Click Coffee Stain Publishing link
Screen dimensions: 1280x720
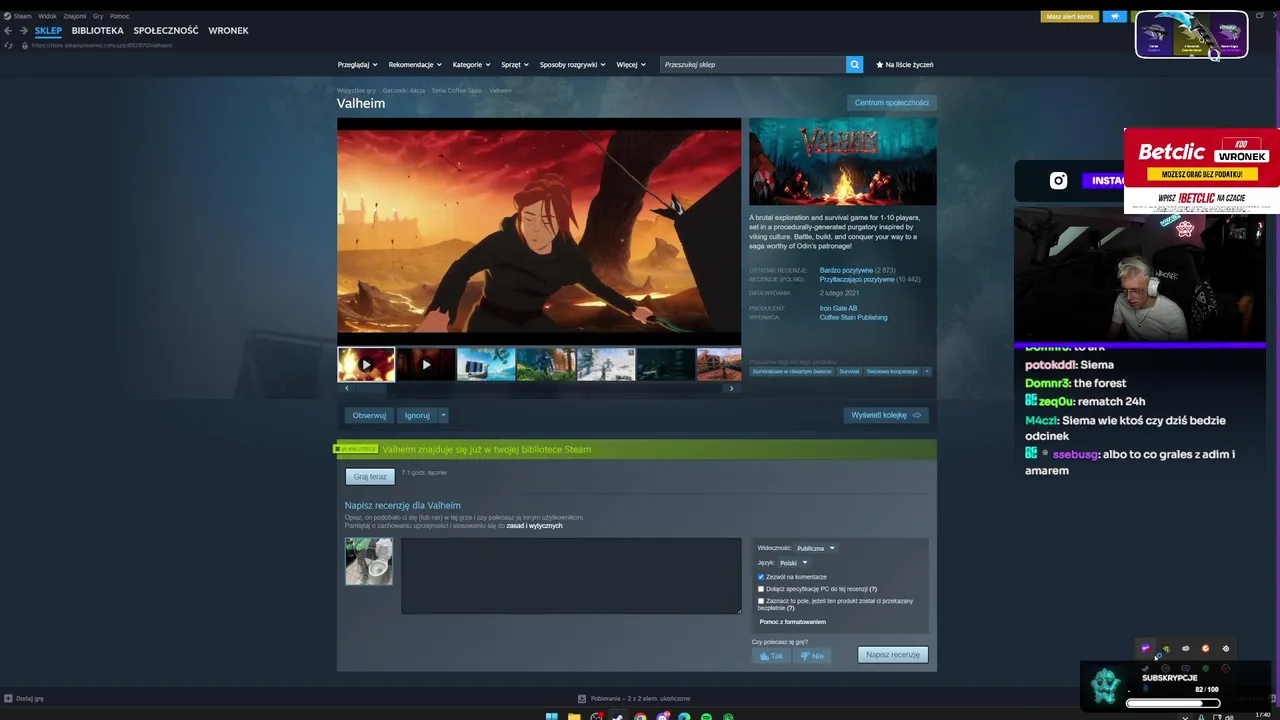[853, 317]
